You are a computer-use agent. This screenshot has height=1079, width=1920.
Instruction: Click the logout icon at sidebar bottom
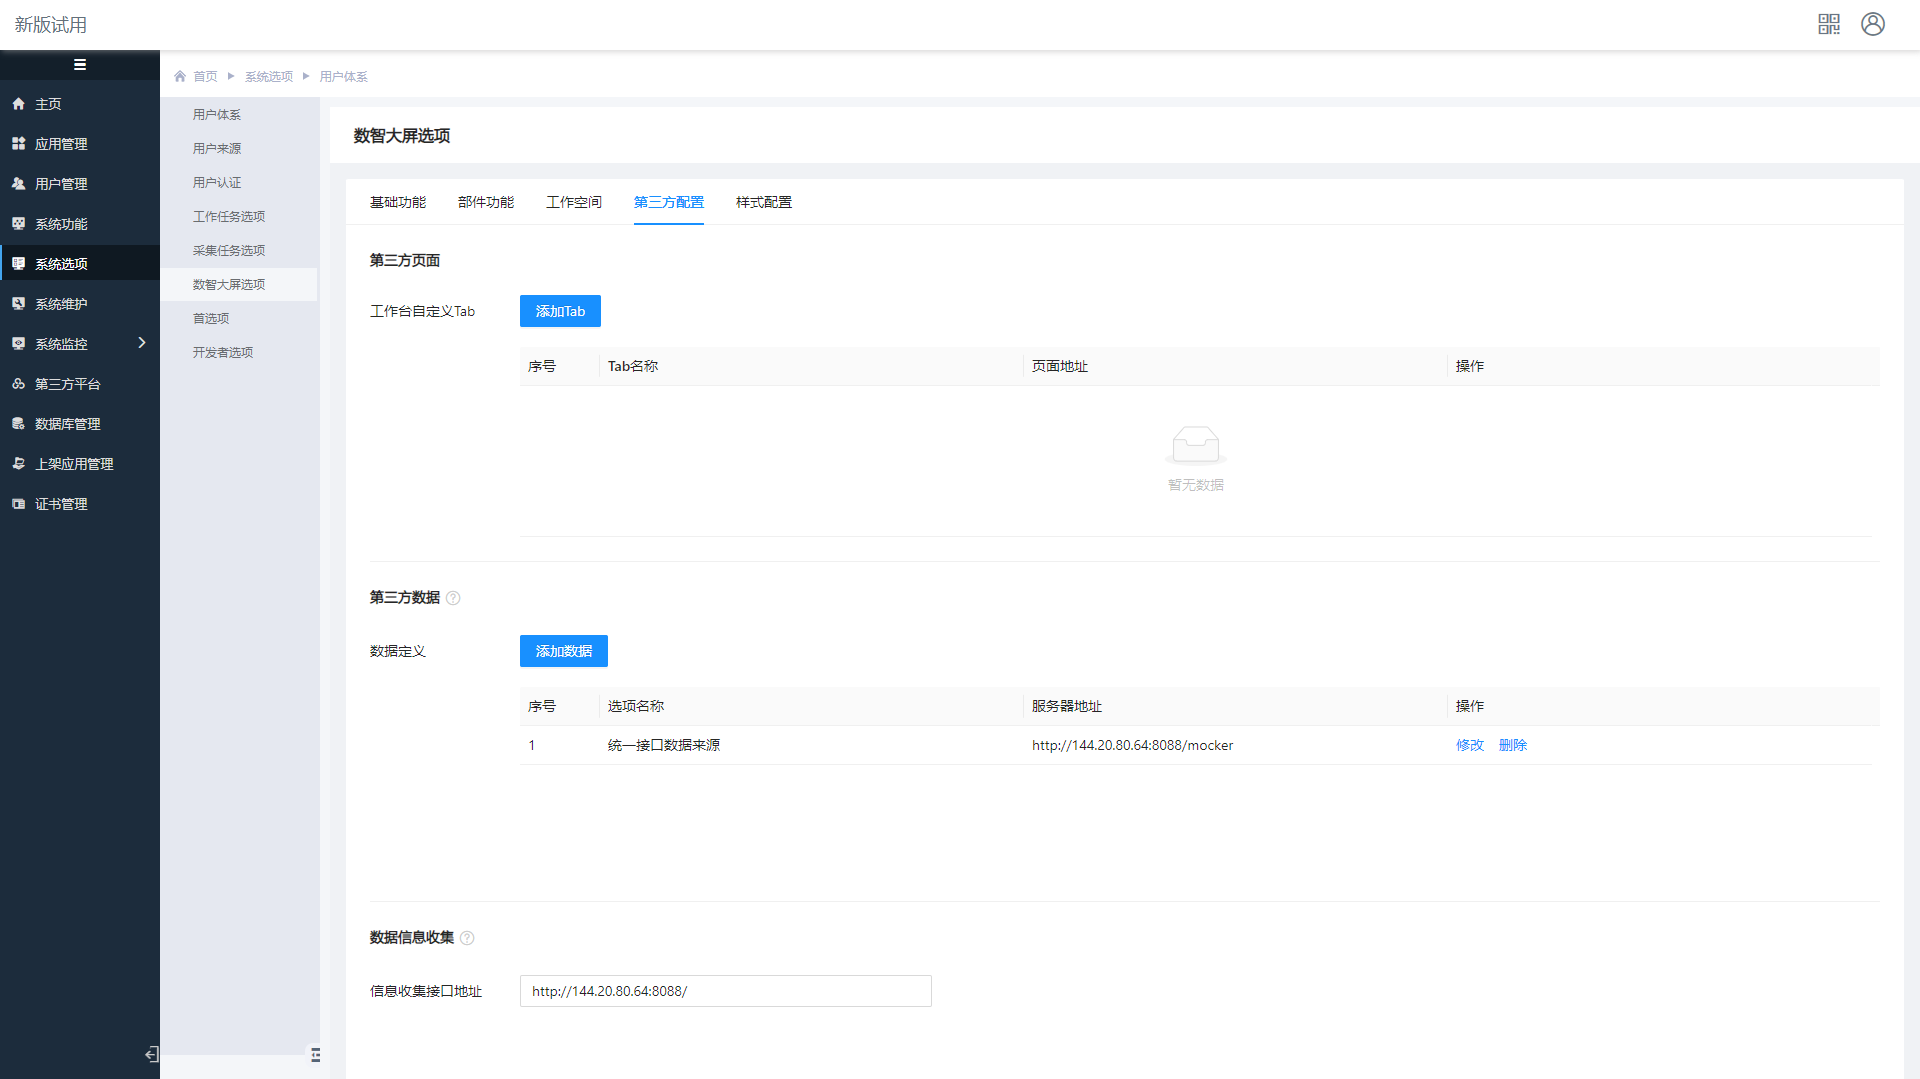point(151,1054)
